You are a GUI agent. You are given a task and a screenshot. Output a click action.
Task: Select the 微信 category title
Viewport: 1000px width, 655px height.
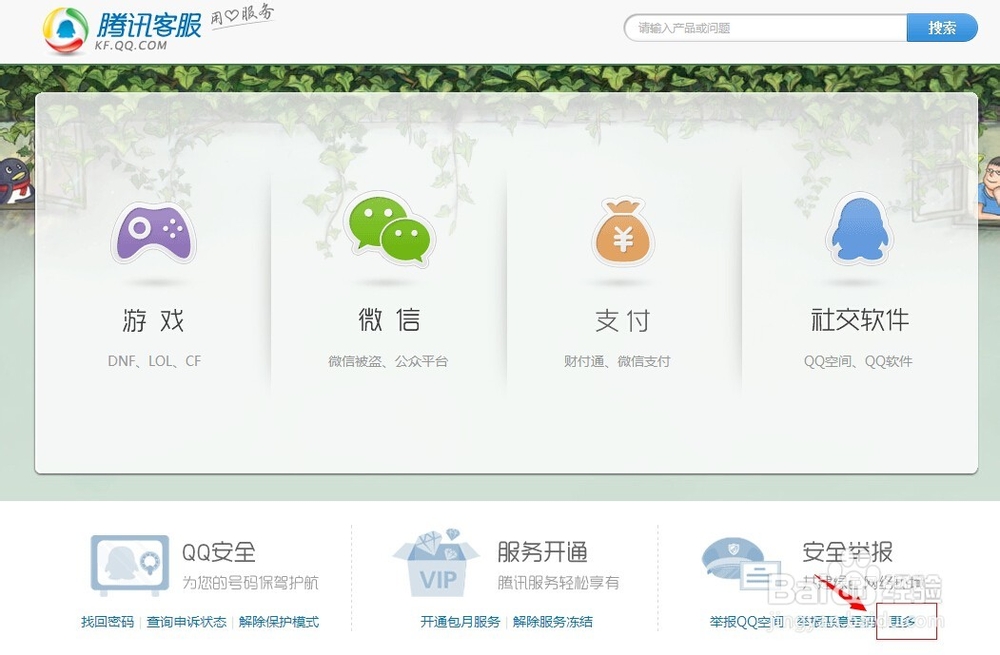tap(389, 320)
